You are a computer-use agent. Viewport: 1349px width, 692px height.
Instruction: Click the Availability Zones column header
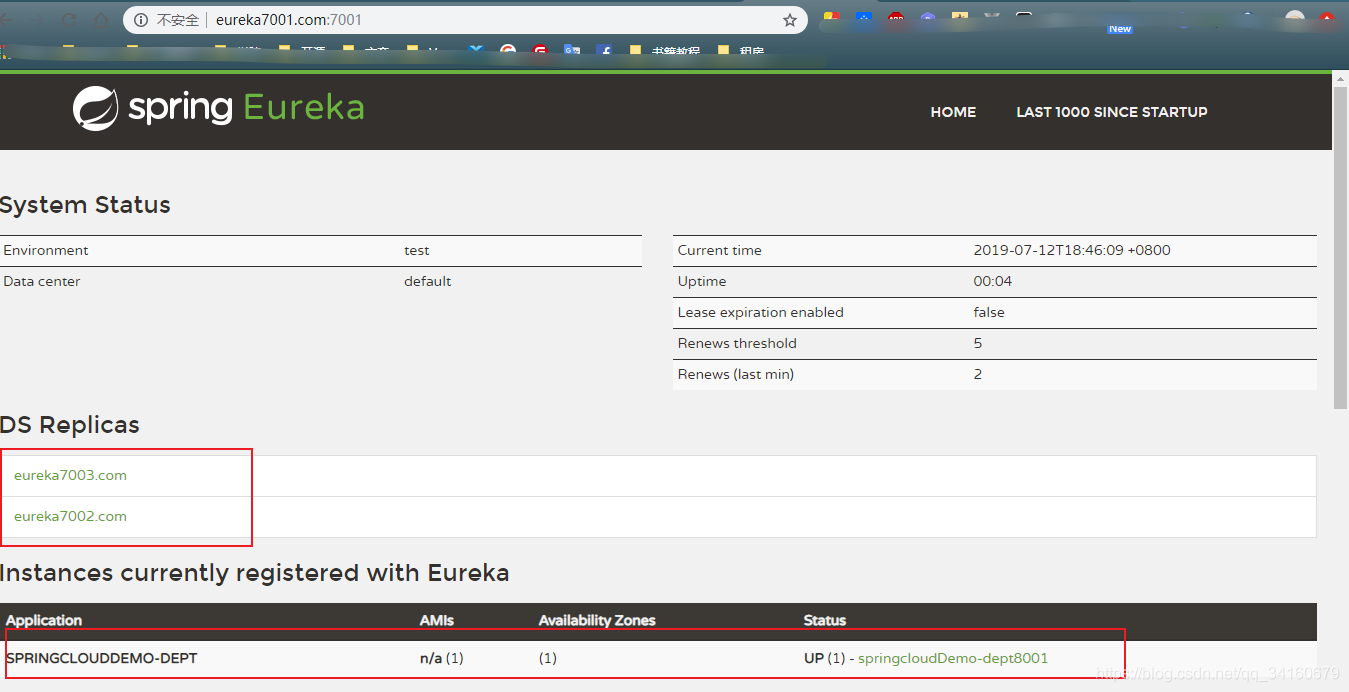tap(597, 620)
